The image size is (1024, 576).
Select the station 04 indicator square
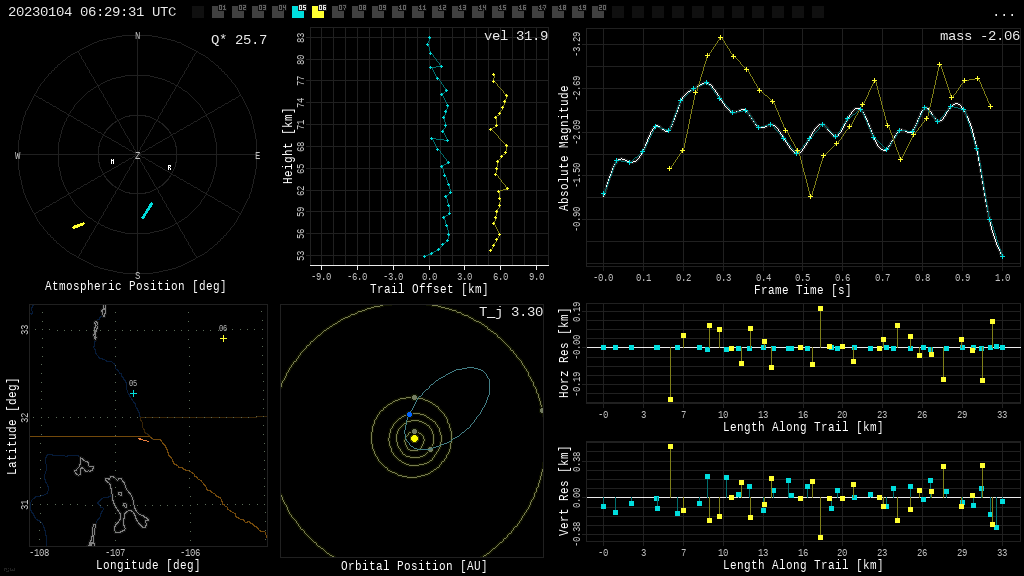278,12
